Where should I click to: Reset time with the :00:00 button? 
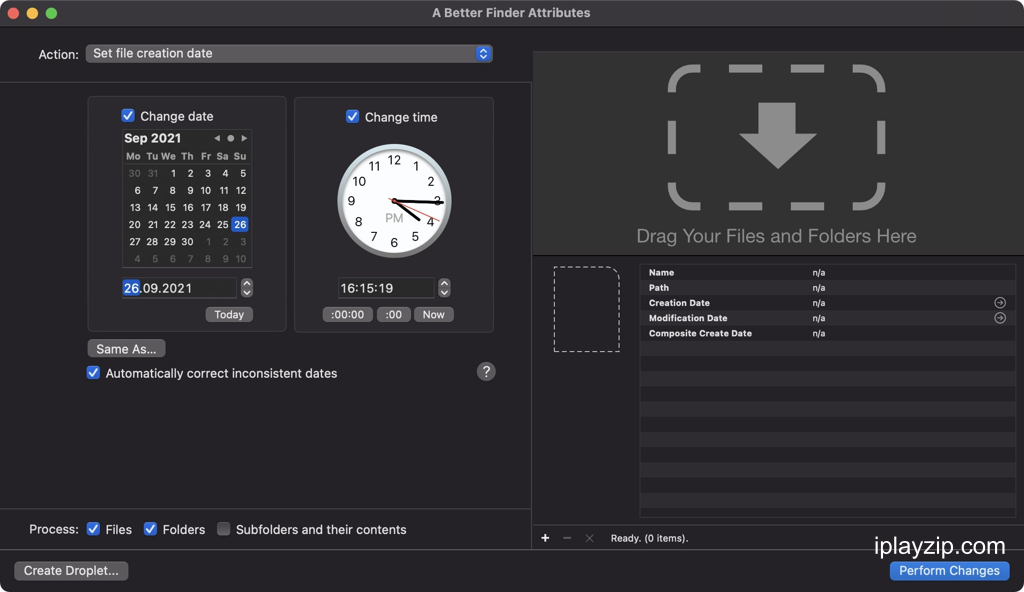click(347, 314)
